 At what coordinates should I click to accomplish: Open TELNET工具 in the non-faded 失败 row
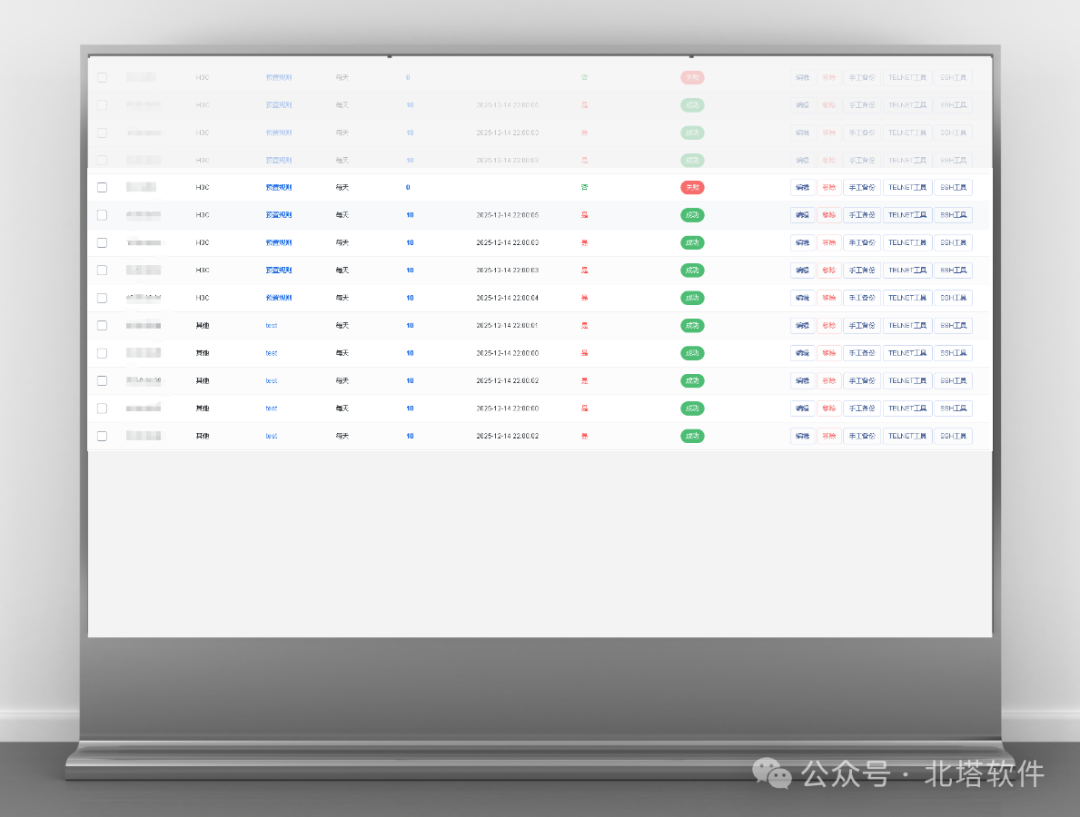click(x=907, y=187)
